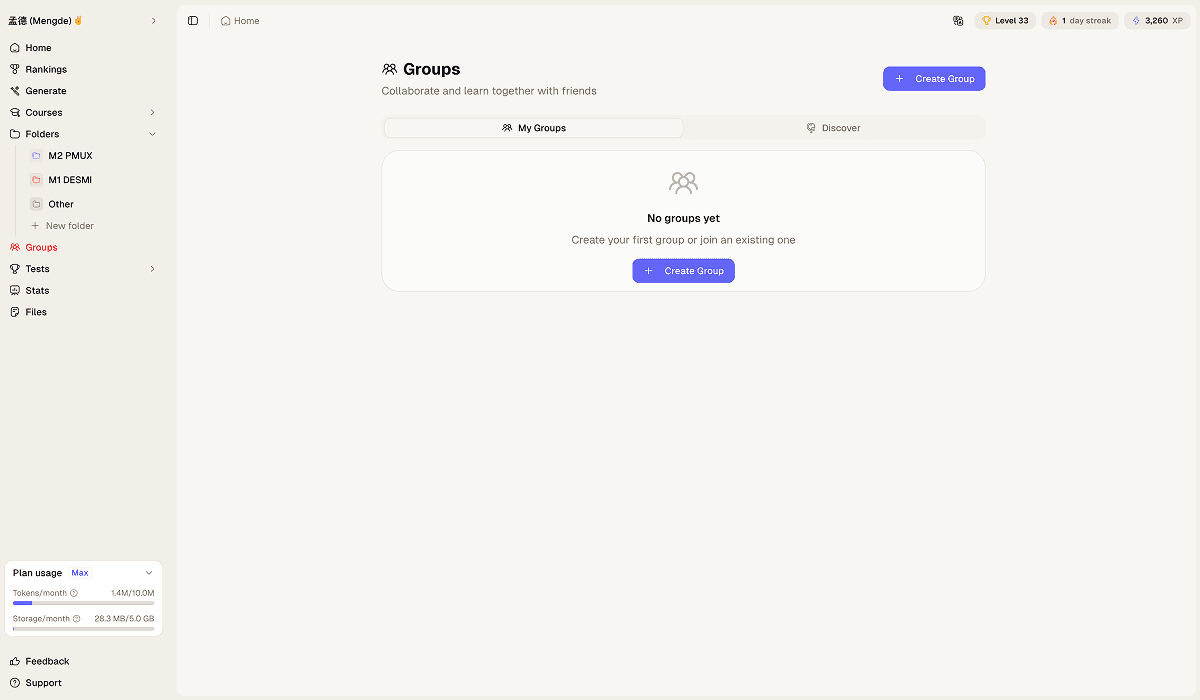View your 1 day streak
Image resolution: width=1200 pixels, height=700 pixels.
click(1079, 20)
